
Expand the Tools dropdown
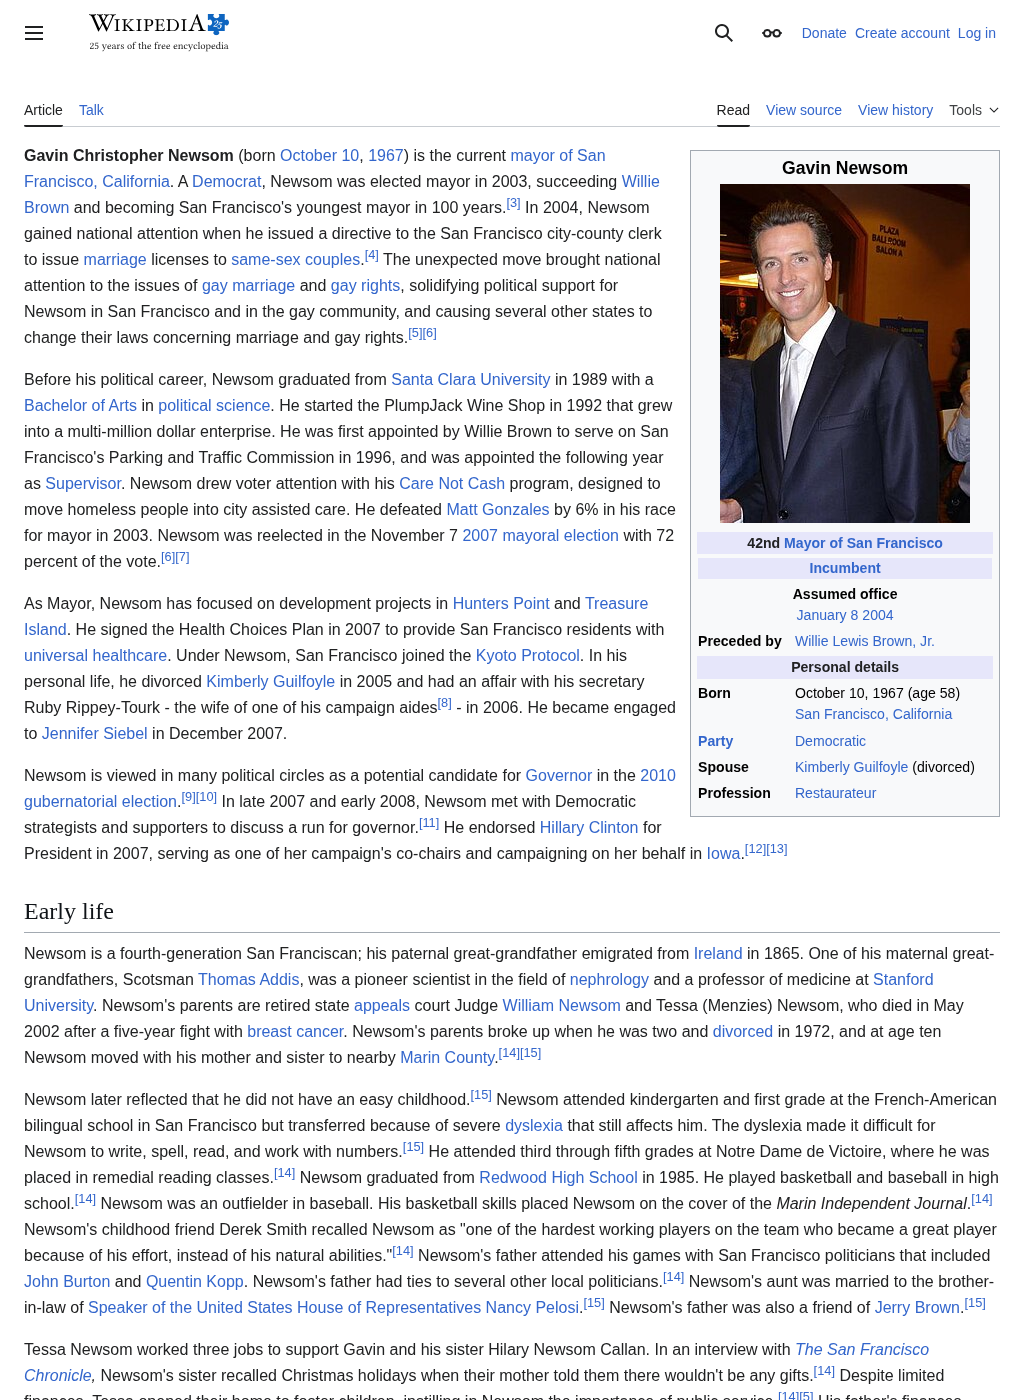pyautogui.click(x=974, y=110)
